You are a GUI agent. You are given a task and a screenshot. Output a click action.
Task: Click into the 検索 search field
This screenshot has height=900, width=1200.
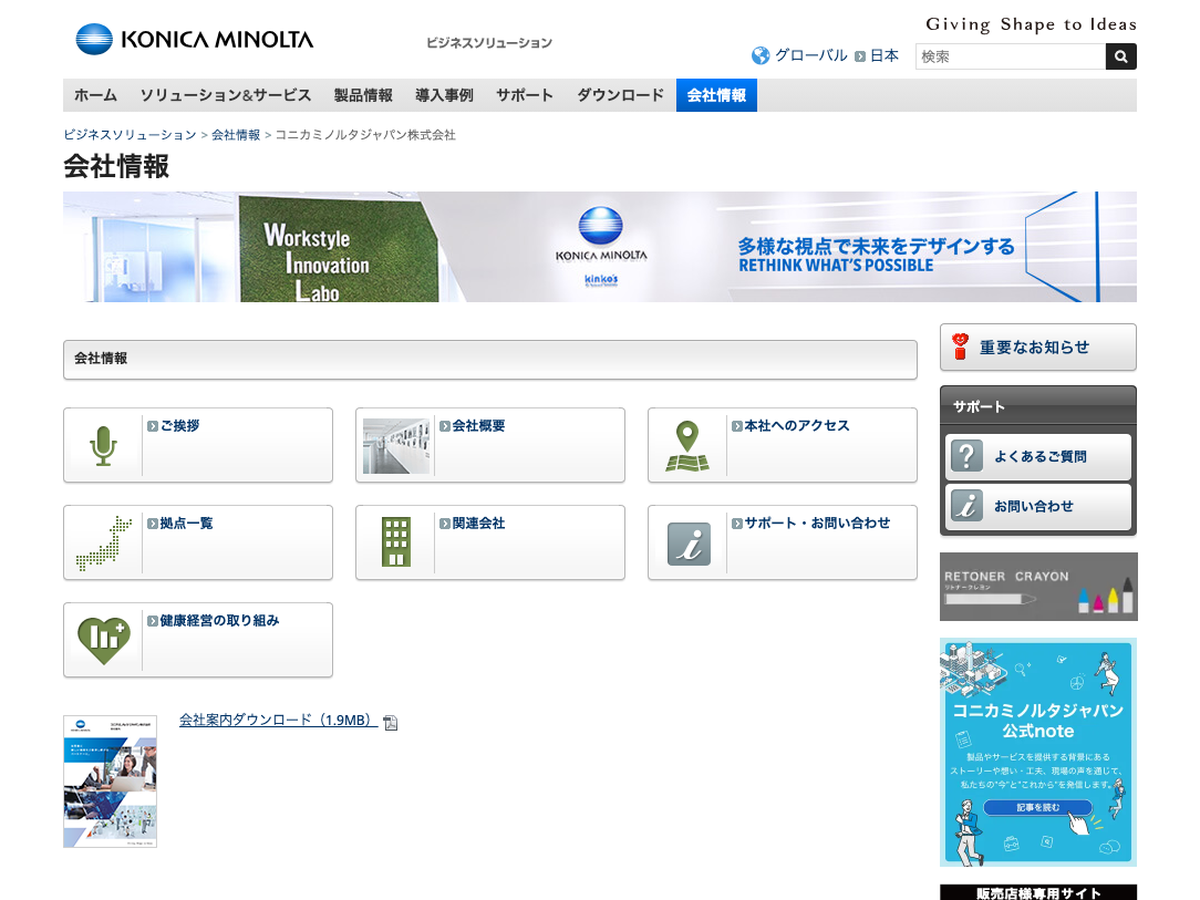pyautogui.click(x=1010, y=57)
